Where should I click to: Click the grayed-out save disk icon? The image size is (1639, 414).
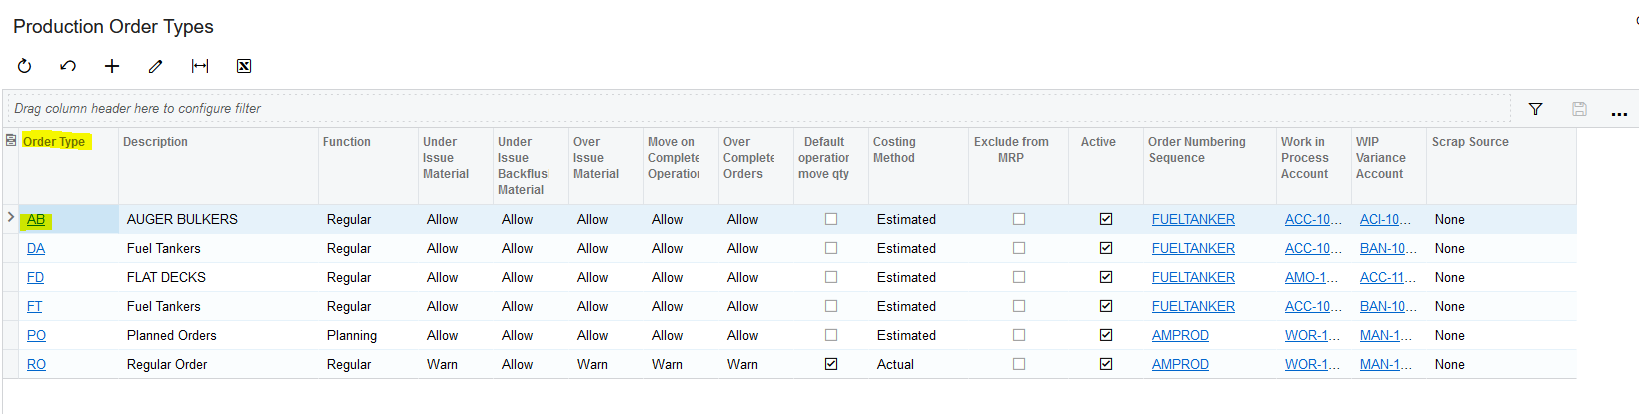coord(1579,109)
